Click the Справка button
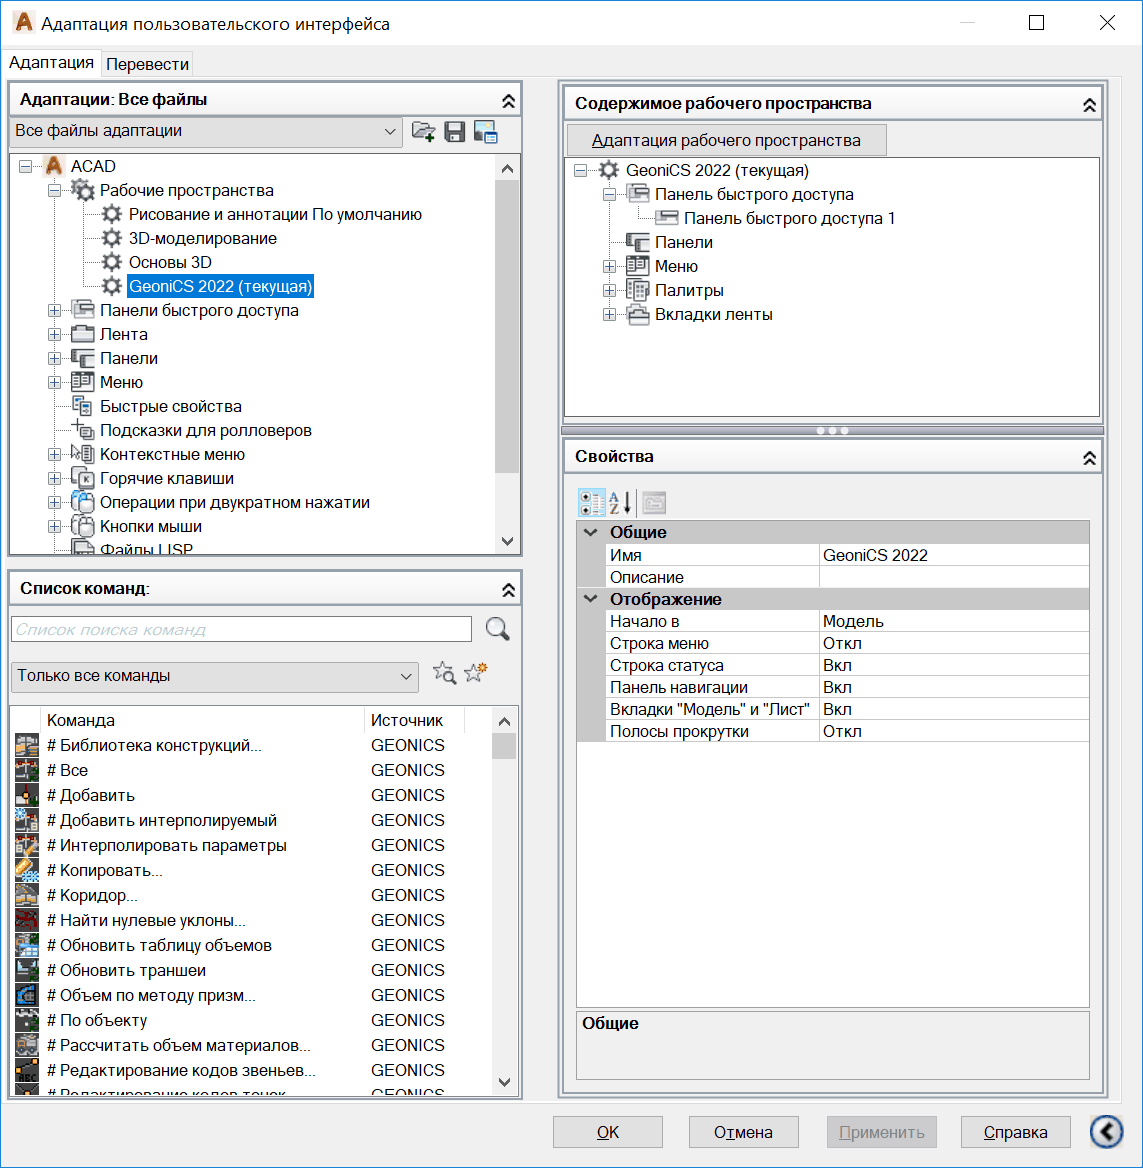 click(1015, 1132)
